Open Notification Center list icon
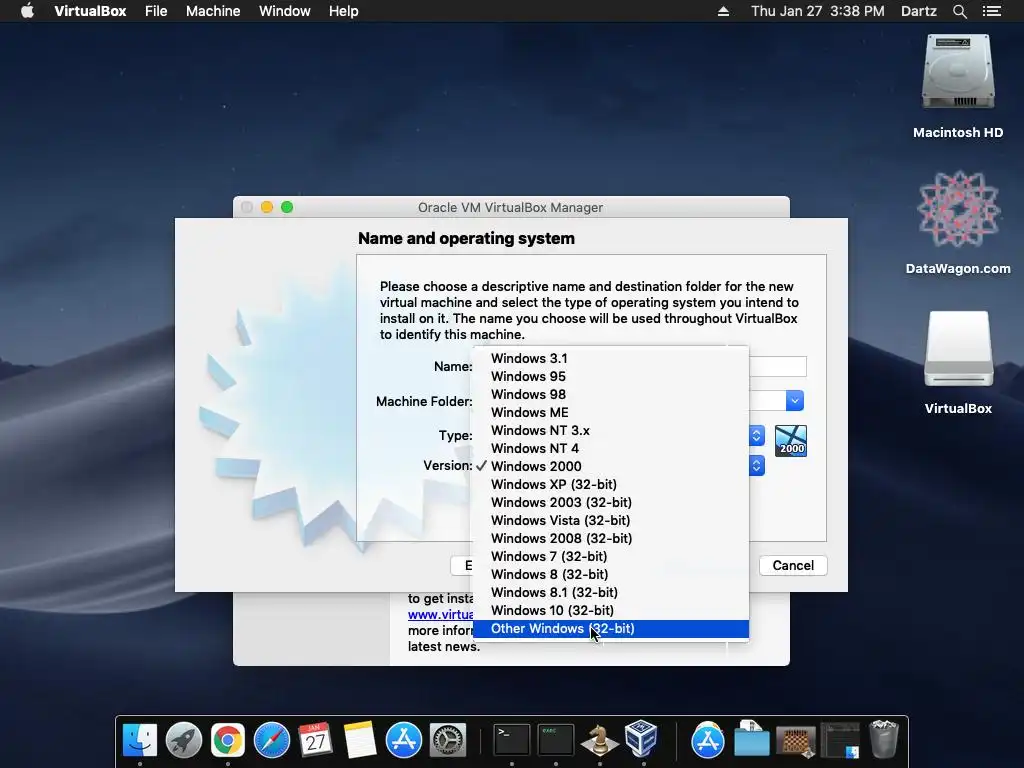Viewport: 1024px width, 768px height. (x=992, y=11)
